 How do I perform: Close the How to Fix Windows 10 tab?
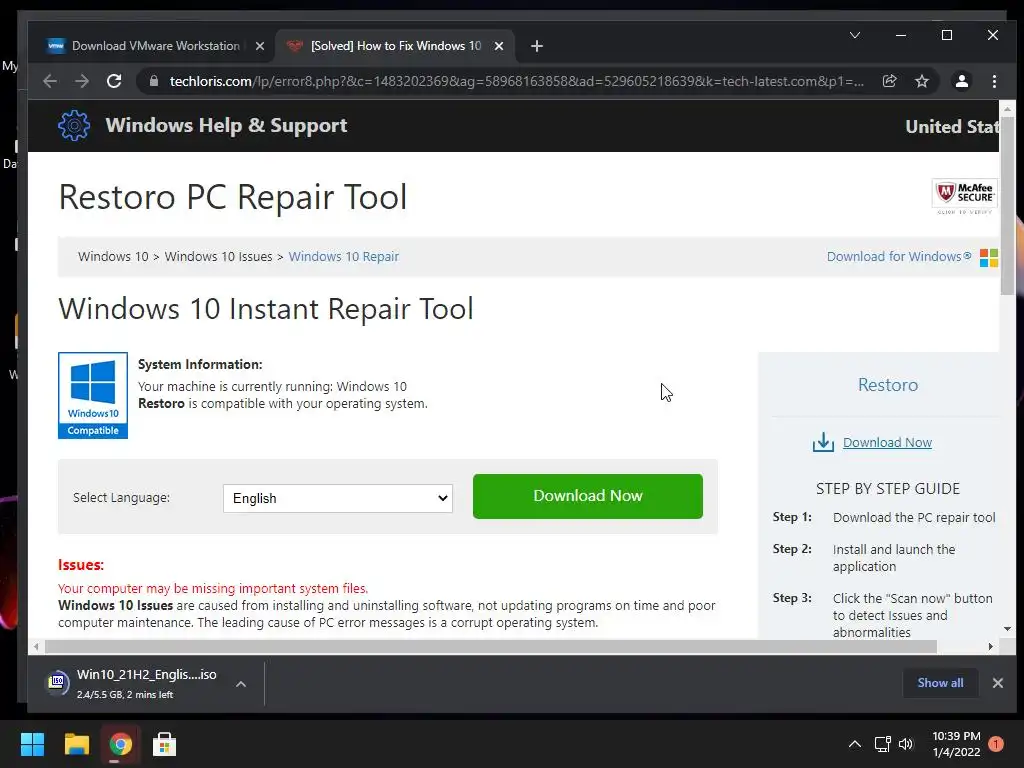click(x=499, y=46)
